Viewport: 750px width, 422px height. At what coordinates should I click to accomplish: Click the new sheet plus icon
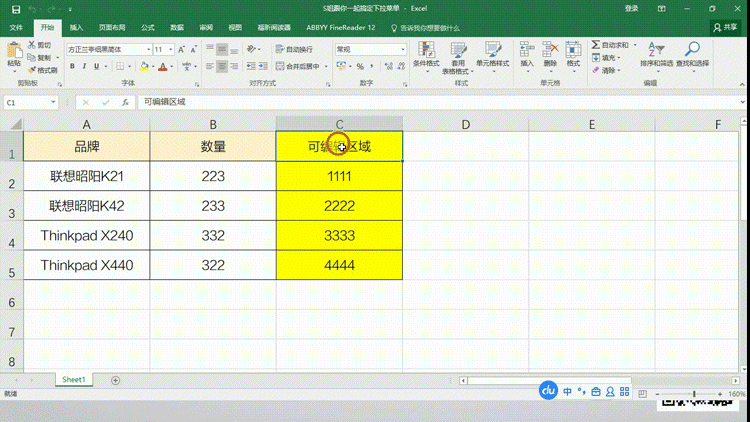click(115, 380)
